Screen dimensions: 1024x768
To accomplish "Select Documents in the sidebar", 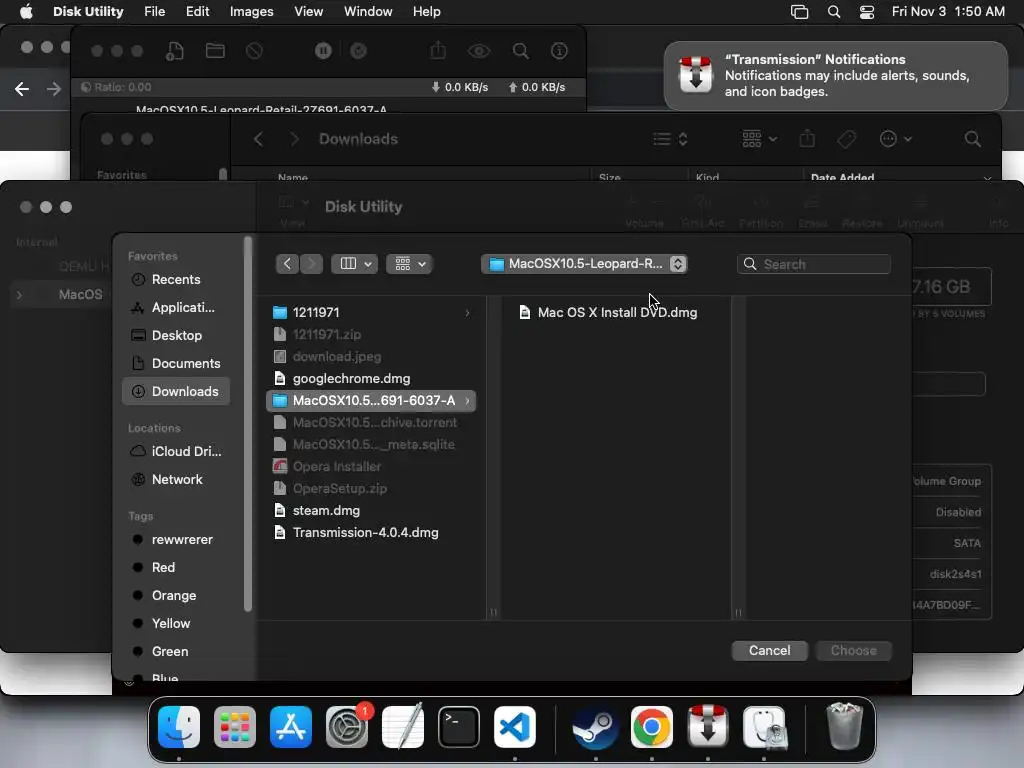I will point(176,364).
